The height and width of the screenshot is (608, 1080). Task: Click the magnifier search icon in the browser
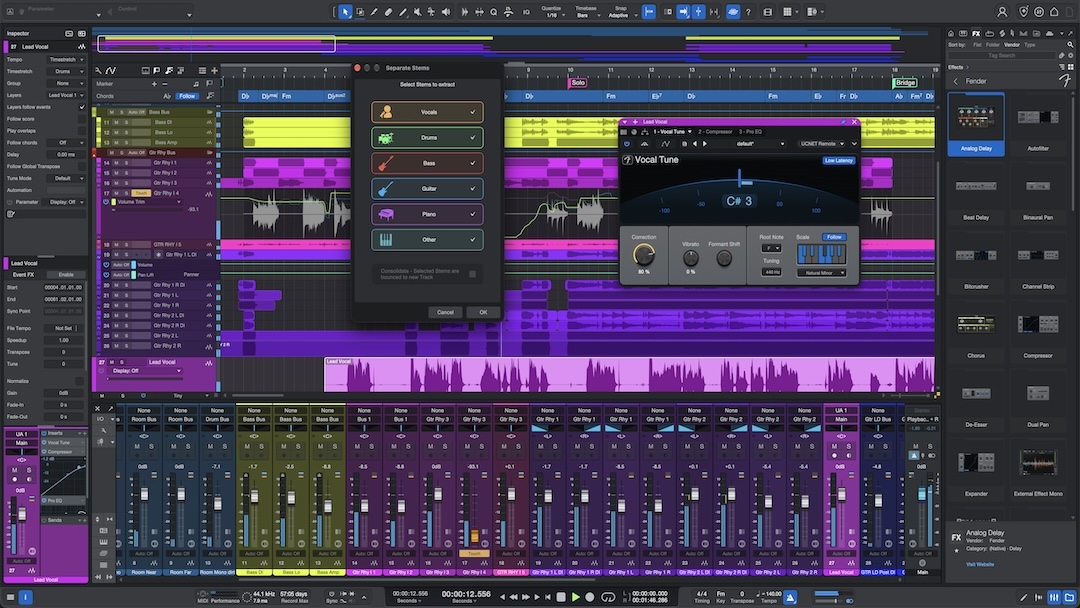[1070, 45]
